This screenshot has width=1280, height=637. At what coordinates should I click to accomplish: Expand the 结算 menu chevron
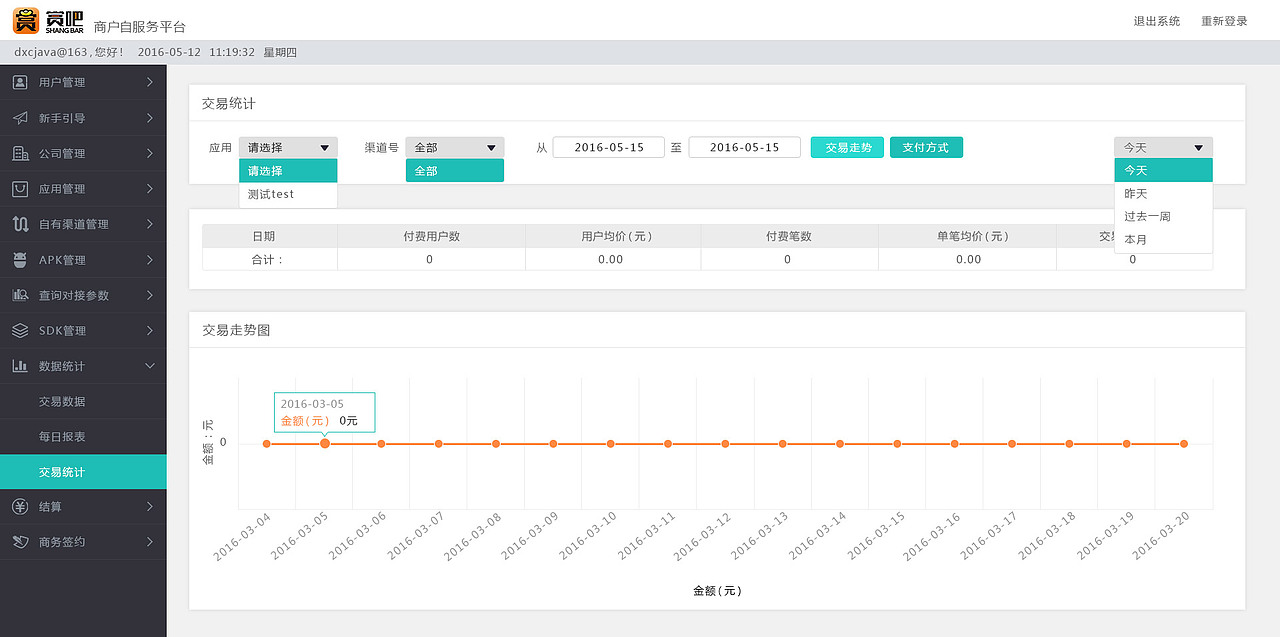pyautogui.click(x=150, y=507)
